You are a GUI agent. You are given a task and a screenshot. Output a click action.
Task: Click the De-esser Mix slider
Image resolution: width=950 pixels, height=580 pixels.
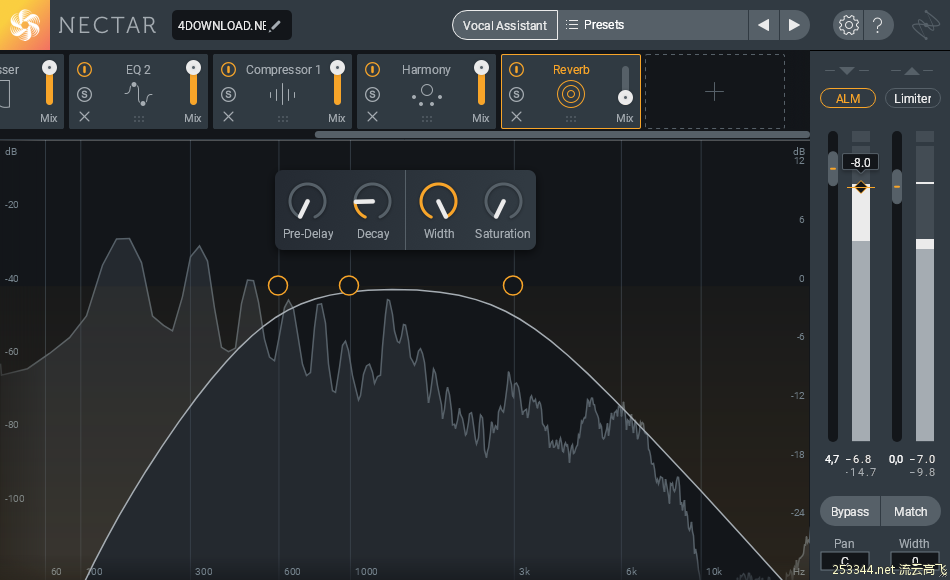click(49, 84)
